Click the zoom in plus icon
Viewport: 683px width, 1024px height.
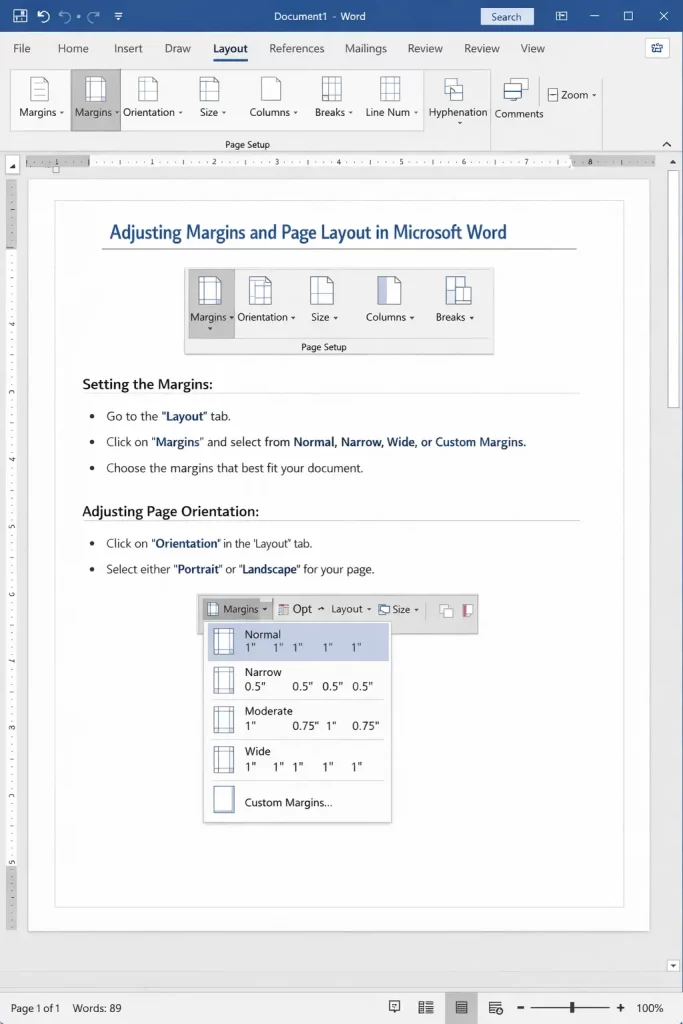[x=620, y=1008]
